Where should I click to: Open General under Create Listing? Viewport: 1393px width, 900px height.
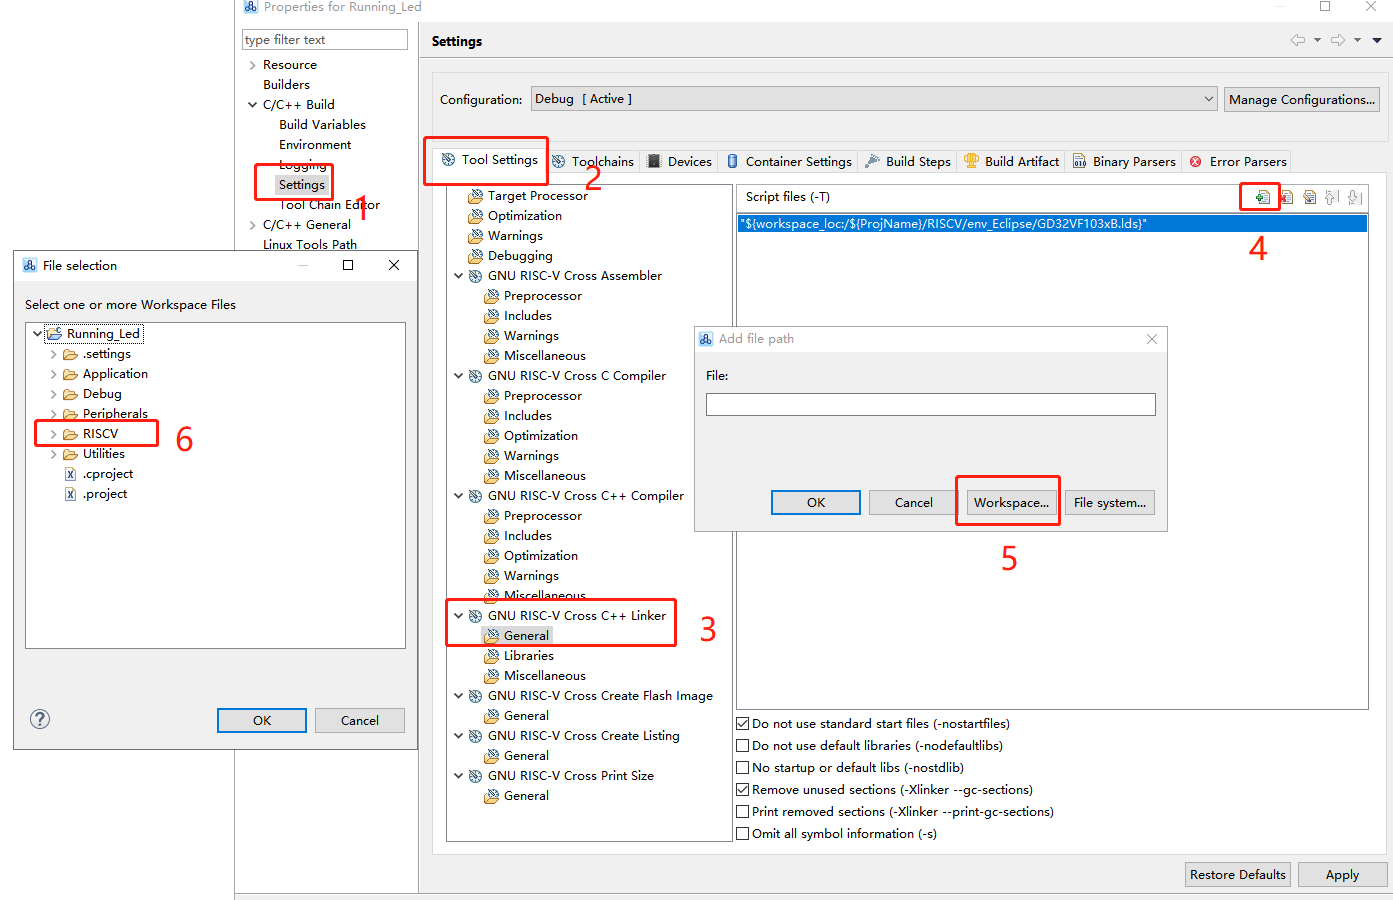(x=526, y=756)
